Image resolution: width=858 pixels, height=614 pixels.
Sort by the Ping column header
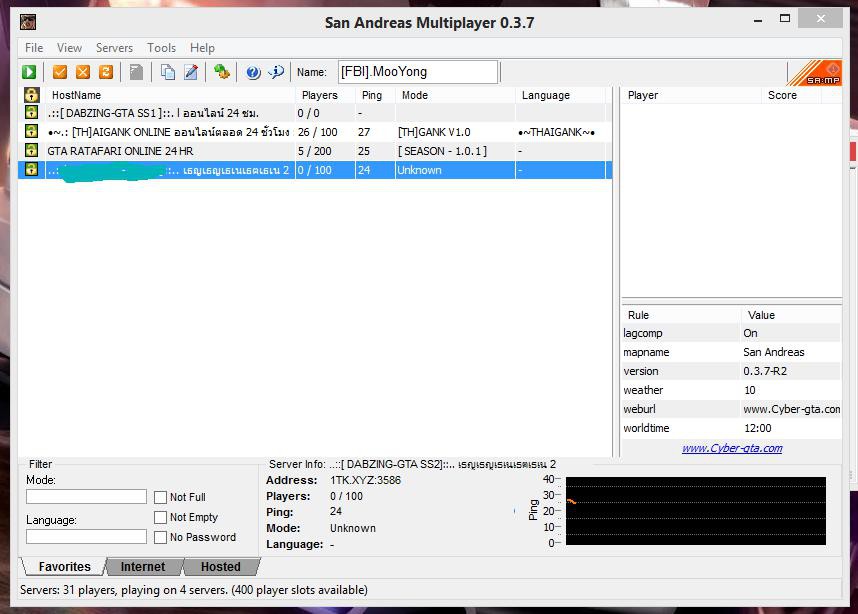[x=375, y=95]
